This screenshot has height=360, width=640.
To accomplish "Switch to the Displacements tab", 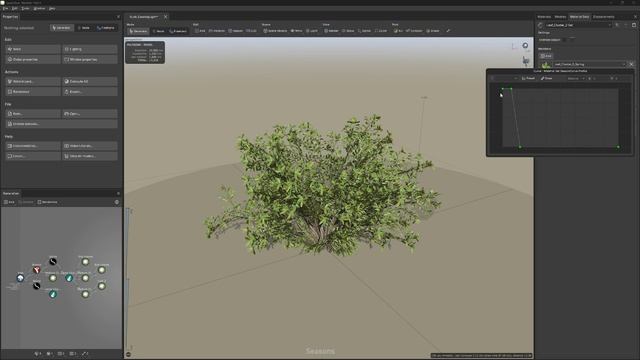I will (604, 17).
